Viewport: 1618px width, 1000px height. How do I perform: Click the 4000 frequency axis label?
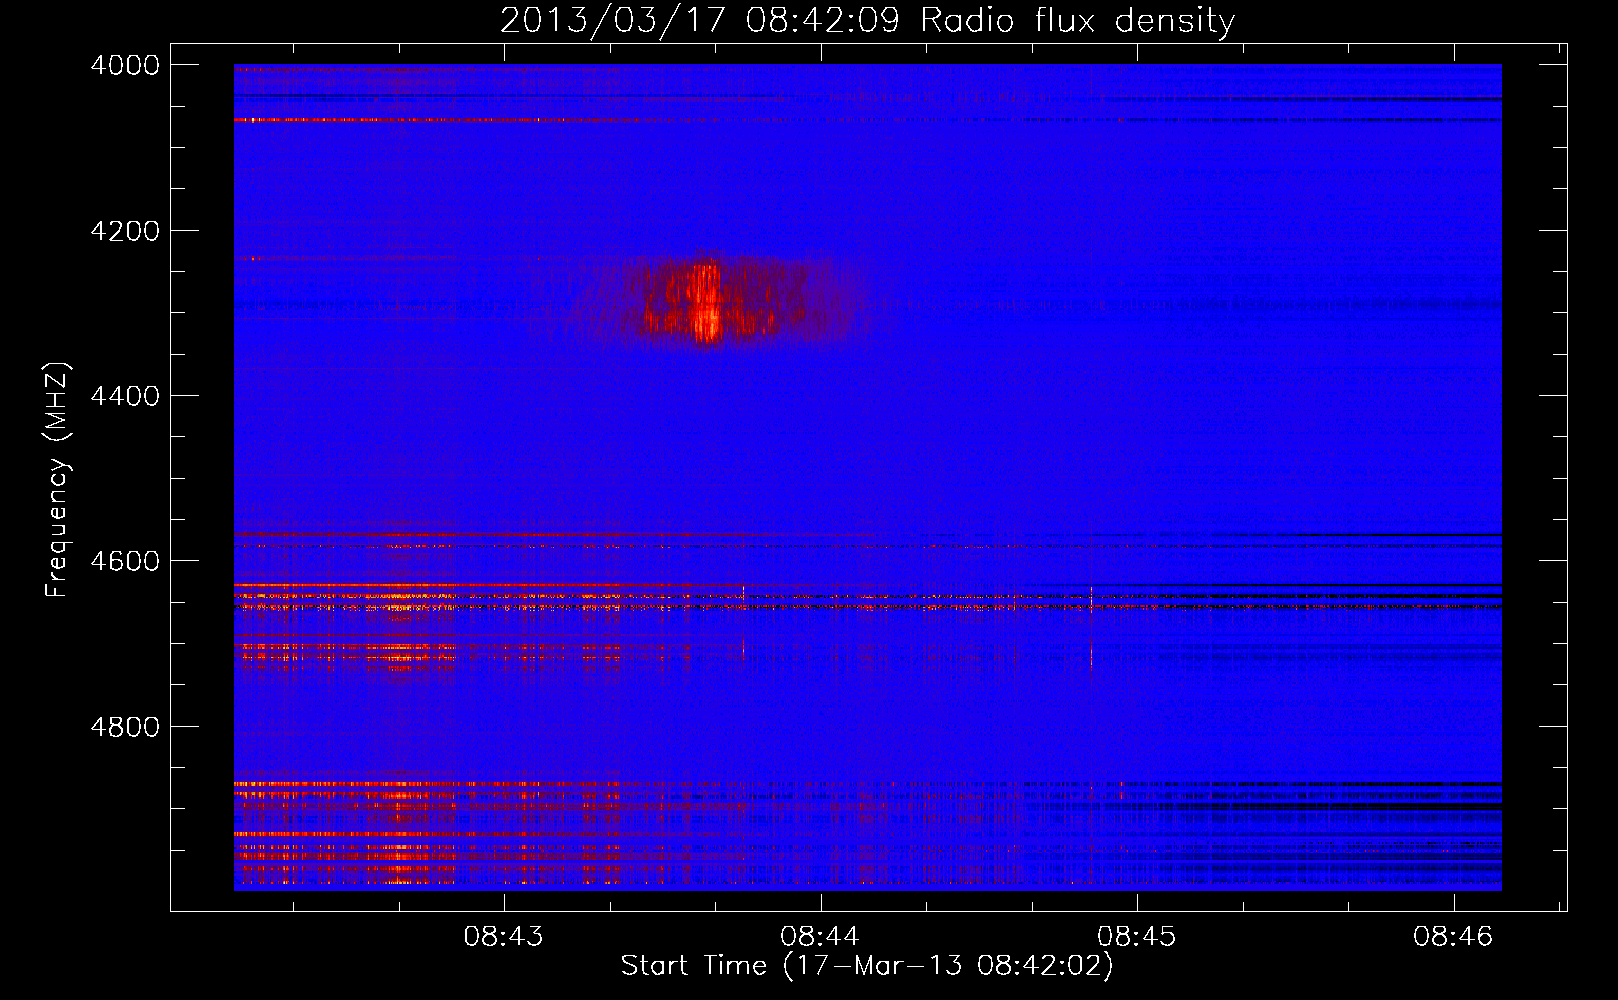(125, 65)
